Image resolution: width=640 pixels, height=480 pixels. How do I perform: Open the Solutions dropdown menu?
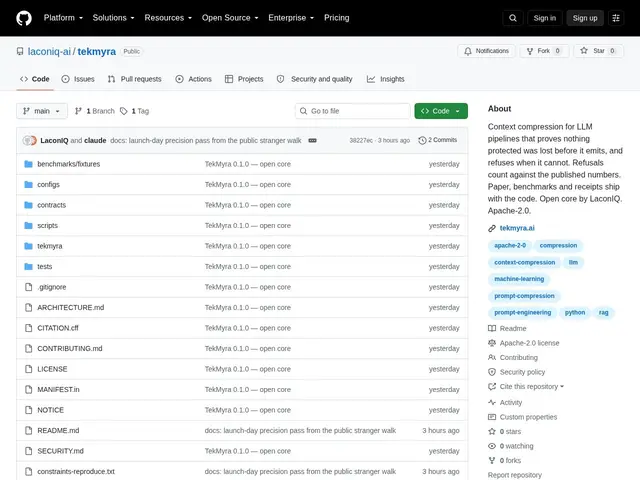tap(113, 18)
